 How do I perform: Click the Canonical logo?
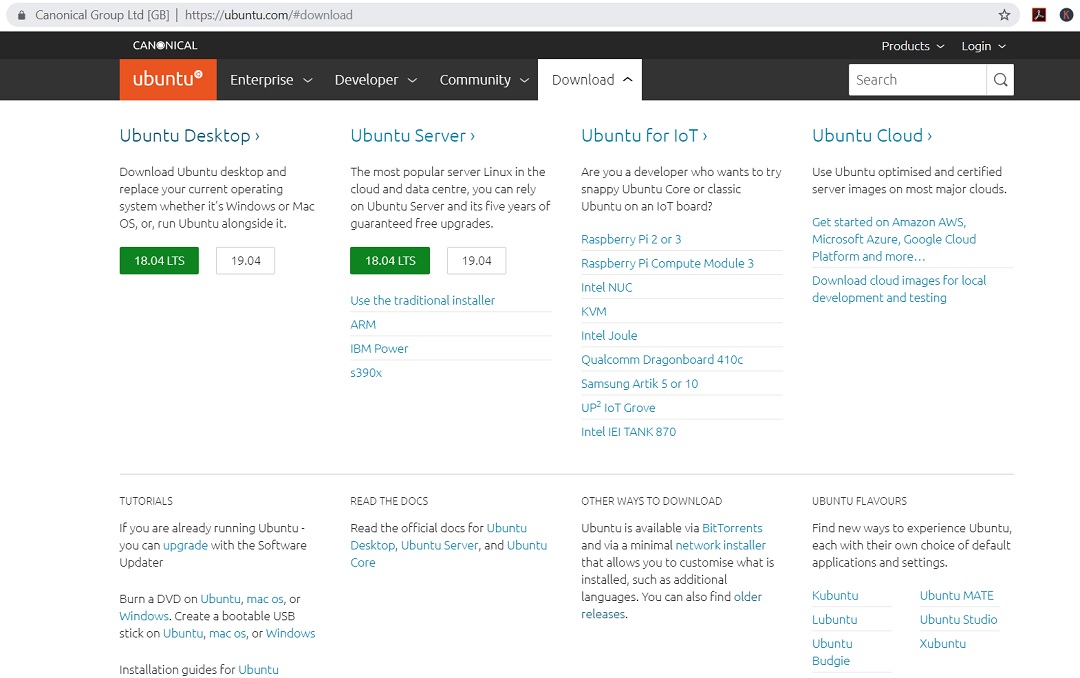tap(165, 45)
